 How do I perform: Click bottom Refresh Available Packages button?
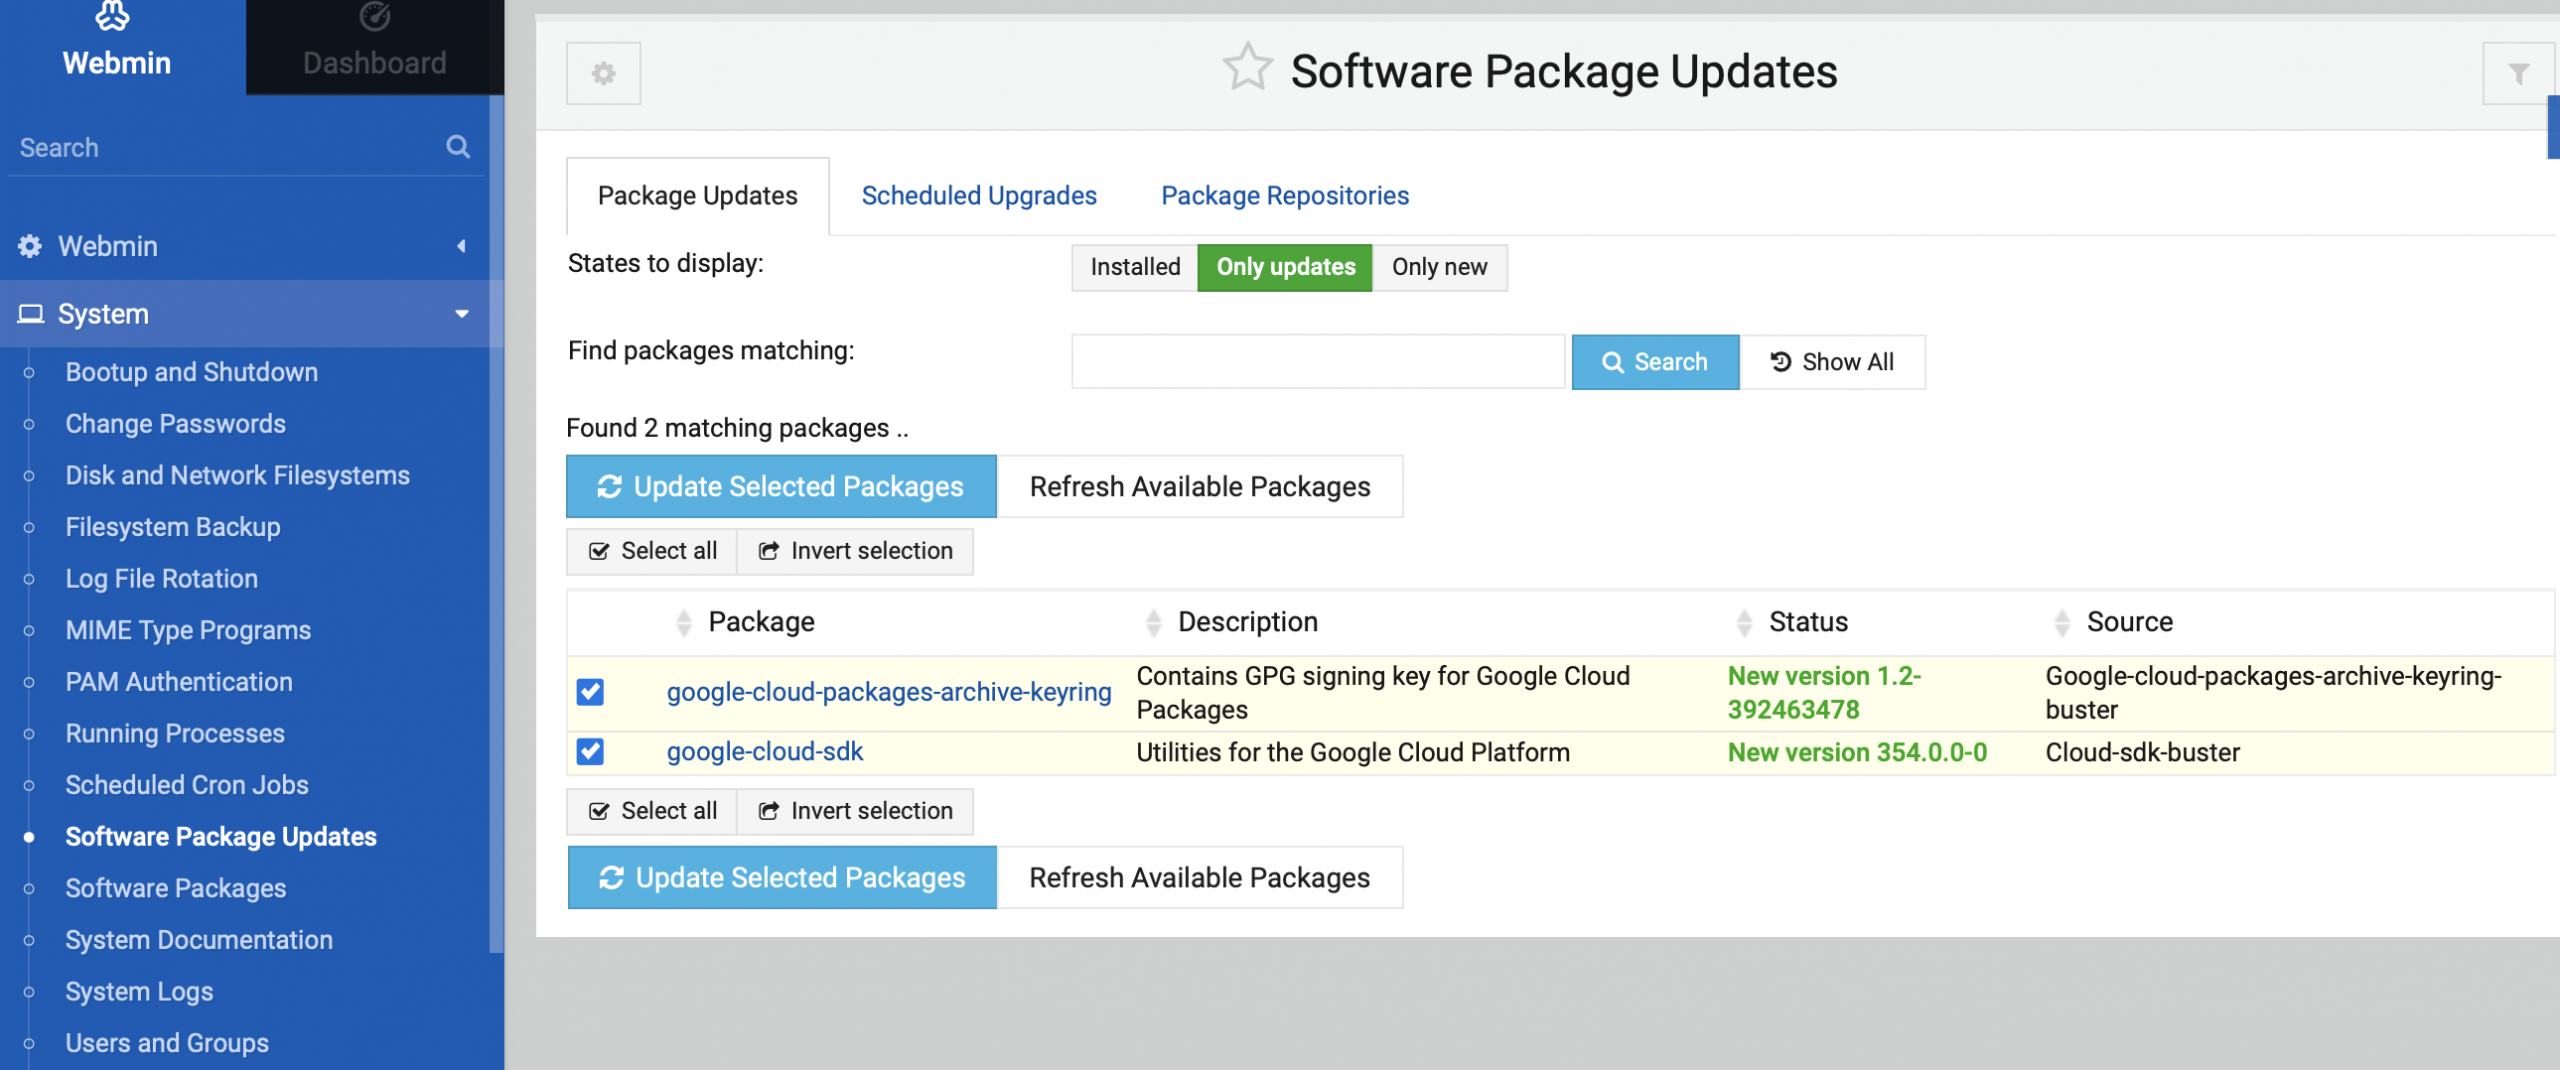tap(1200, 878)
